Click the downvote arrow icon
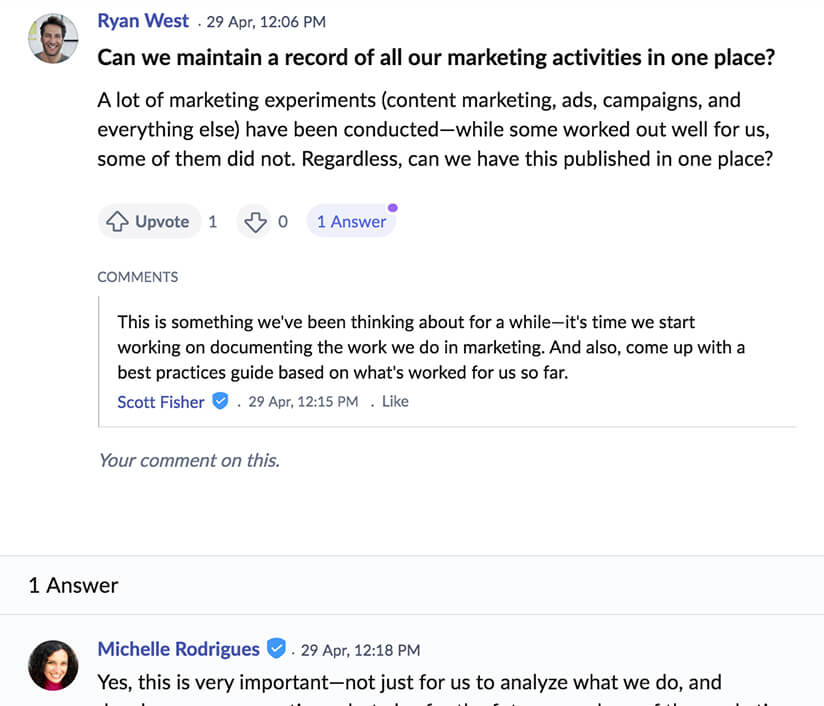The height and width of the screenshot is (706, 824). point(255,222)
